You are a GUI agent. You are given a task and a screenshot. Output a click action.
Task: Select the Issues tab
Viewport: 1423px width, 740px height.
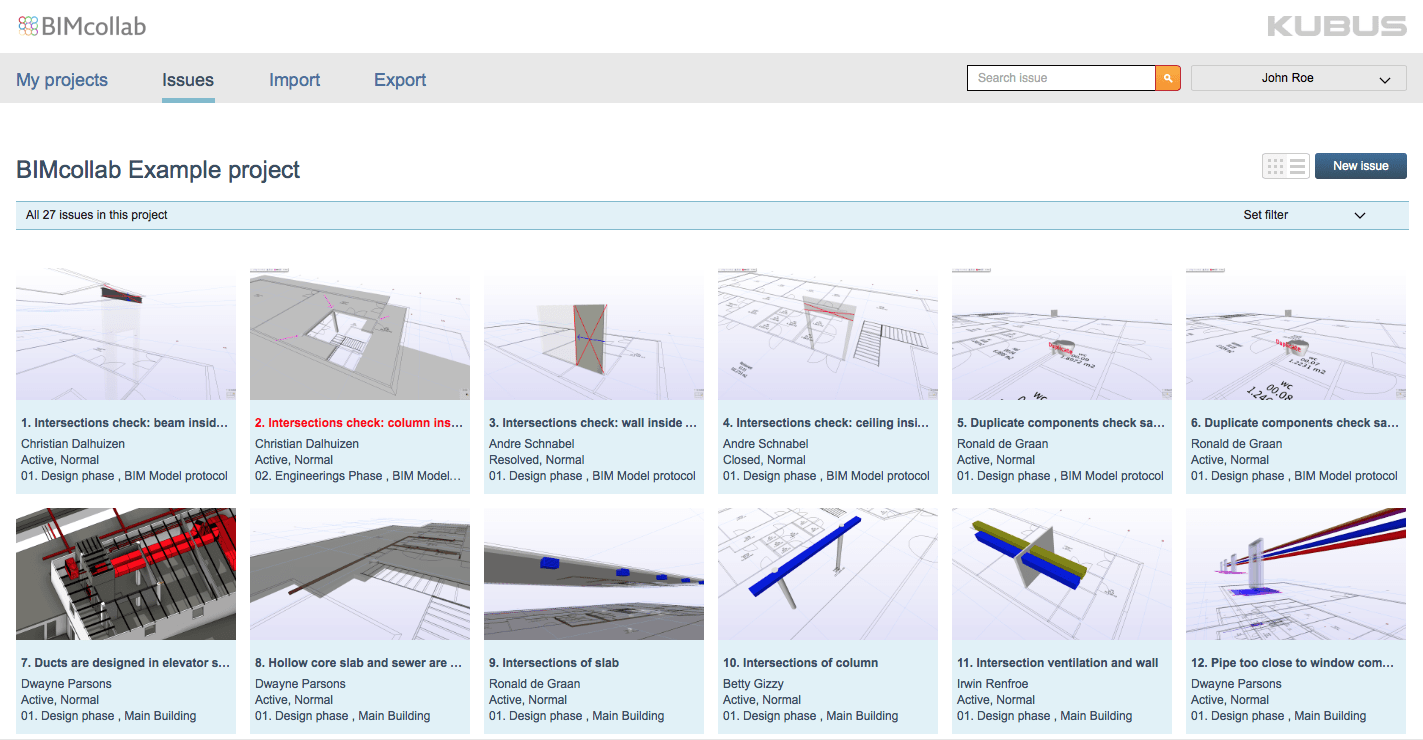coord(188,80)
